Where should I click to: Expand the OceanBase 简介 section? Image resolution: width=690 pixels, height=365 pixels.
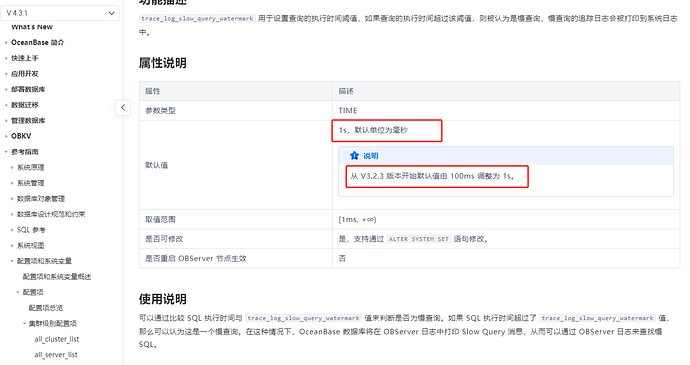[37, 42]
